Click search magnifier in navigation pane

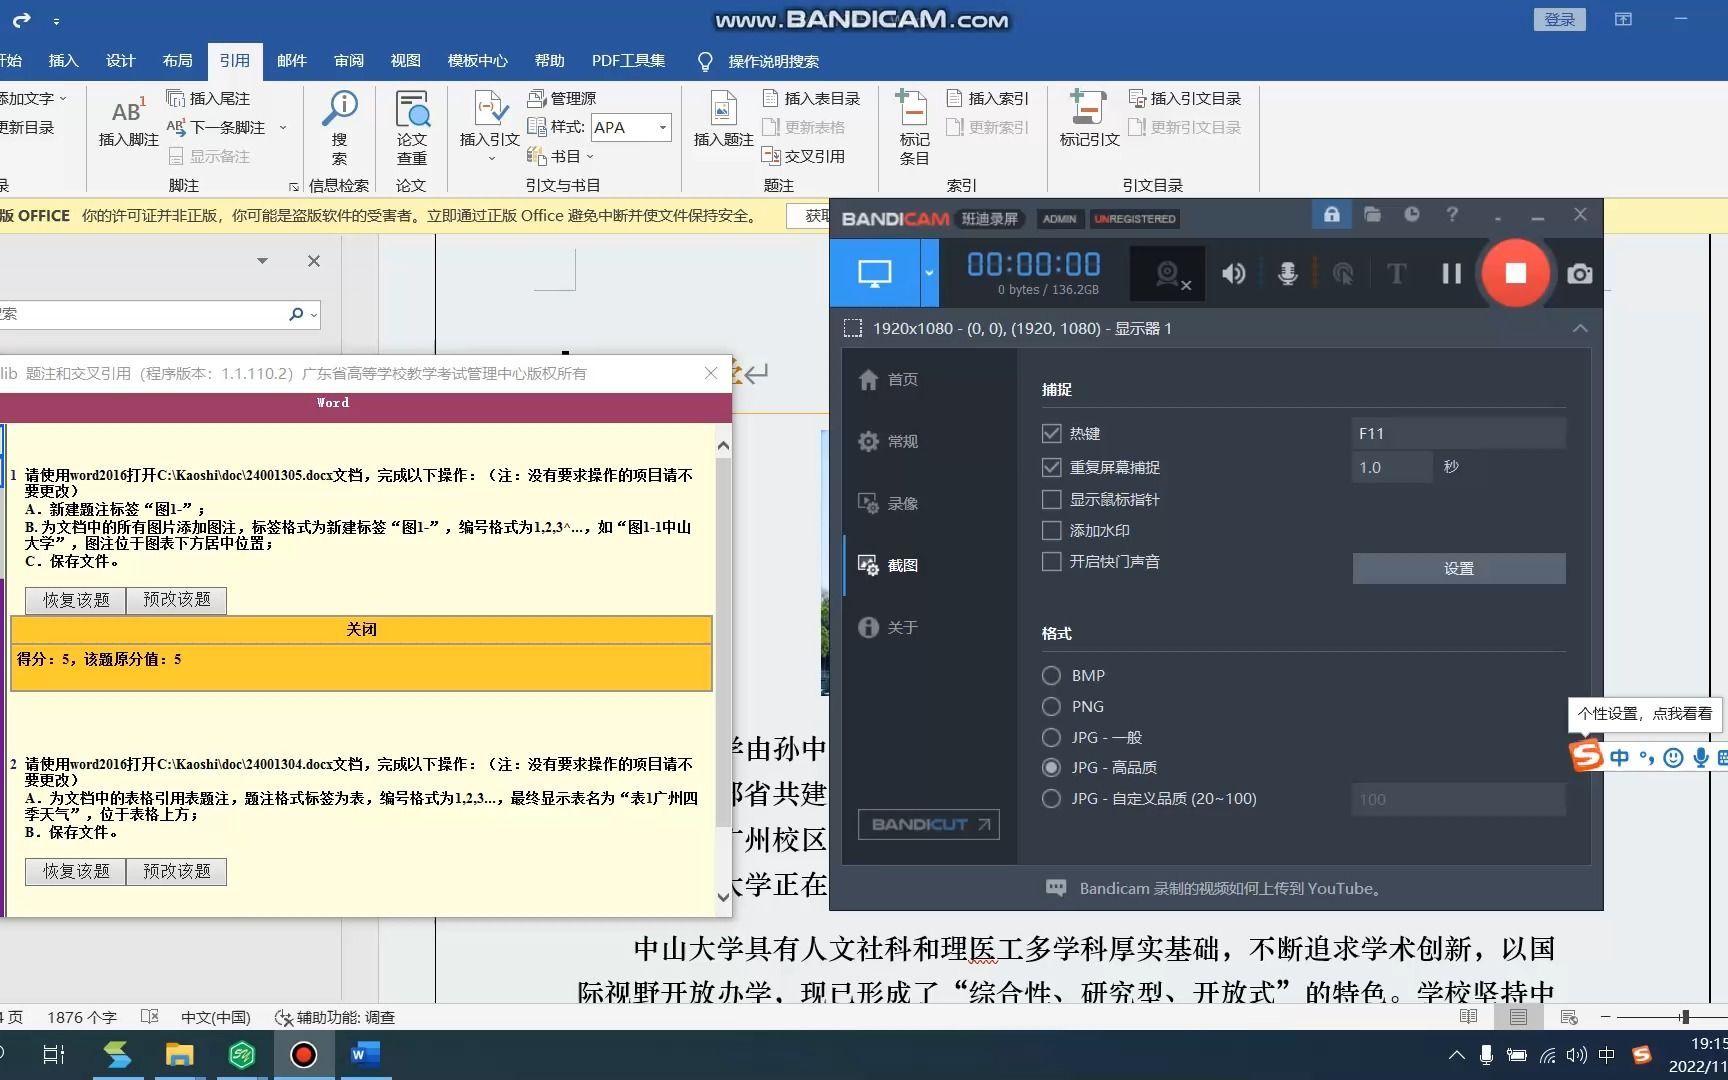pos(296,314)
